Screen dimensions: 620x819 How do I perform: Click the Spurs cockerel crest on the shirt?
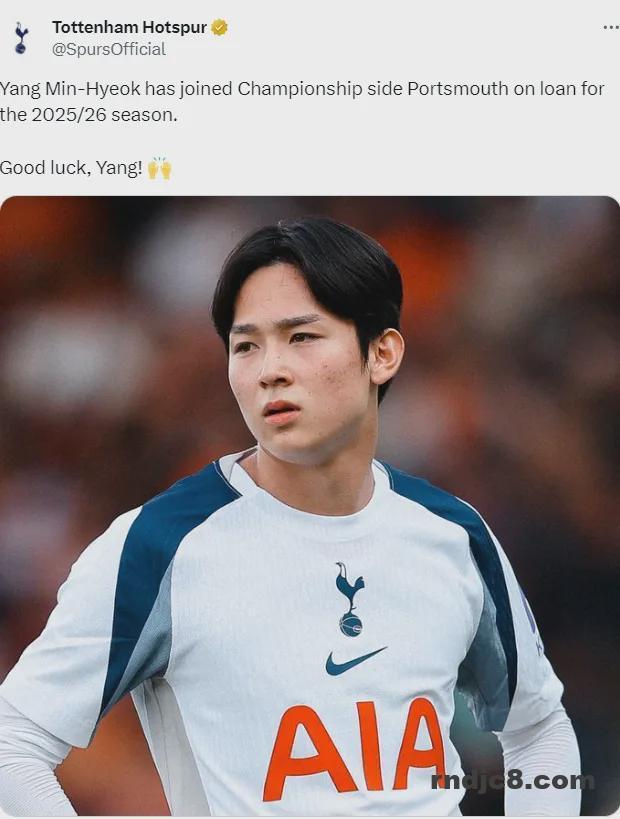click(x=350, y=599)
